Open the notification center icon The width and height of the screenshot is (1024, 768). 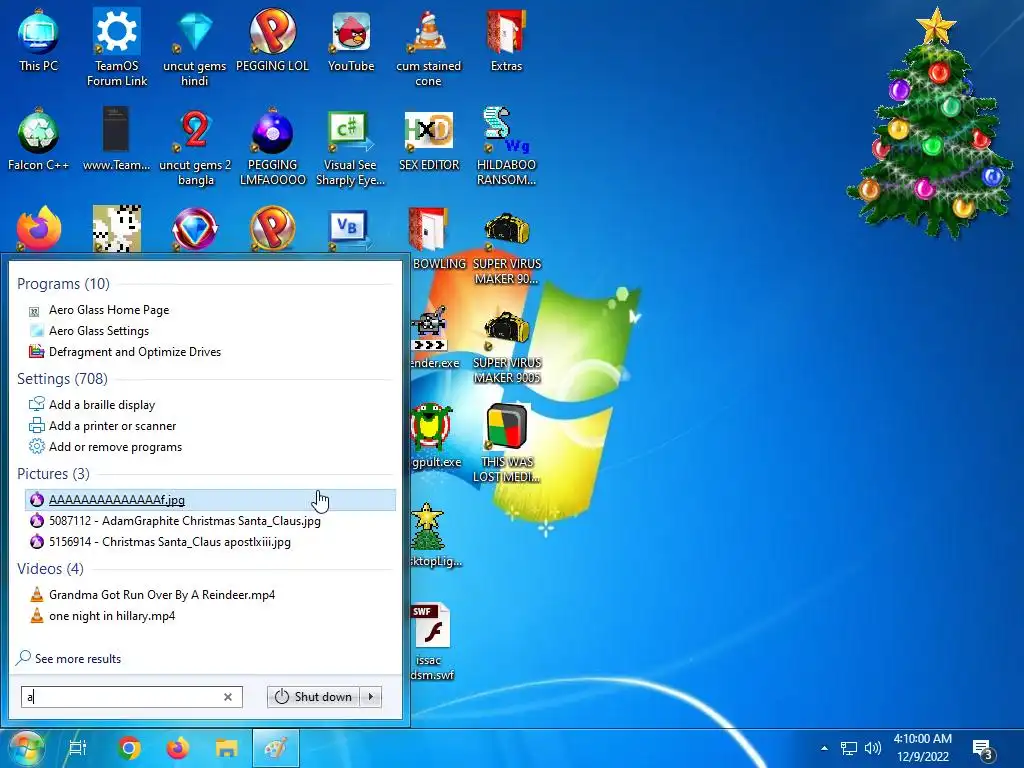(983, 750)
